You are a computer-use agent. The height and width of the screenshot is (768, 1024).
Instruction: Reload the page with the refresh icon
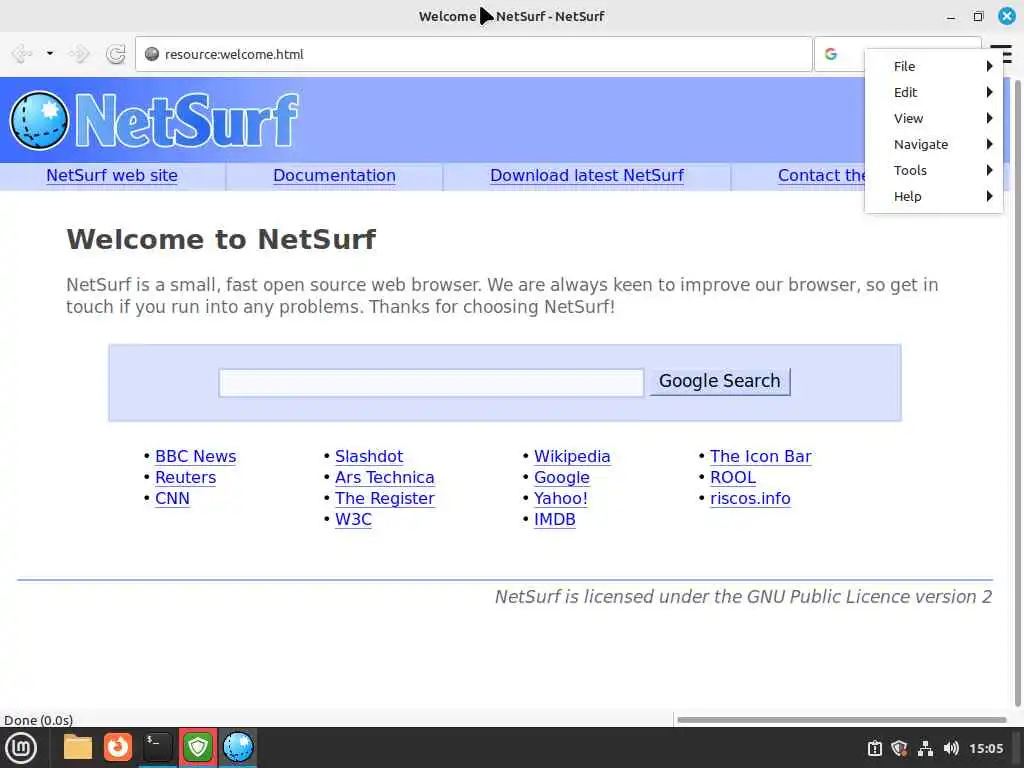coord(116,54)
